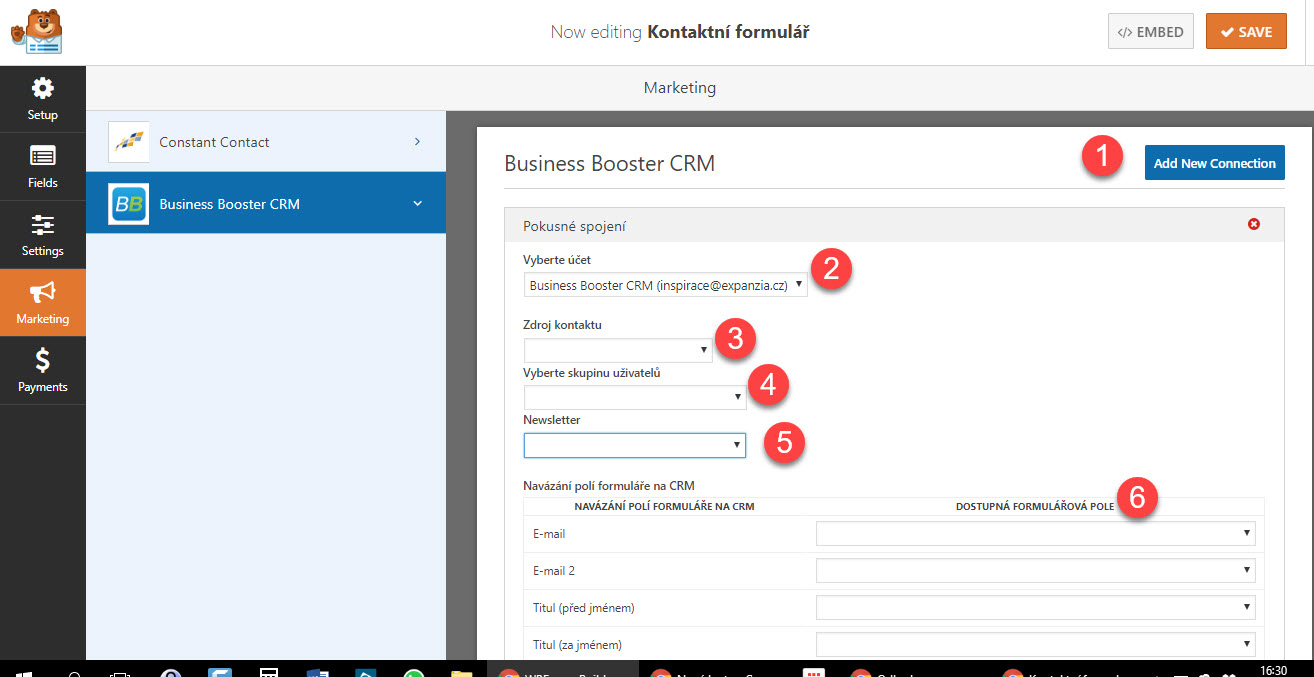The width and height of the screenshot is (1314, 677).
Task: Open the Vyberte účet account dropdown
Action: [x=665, y=285]
